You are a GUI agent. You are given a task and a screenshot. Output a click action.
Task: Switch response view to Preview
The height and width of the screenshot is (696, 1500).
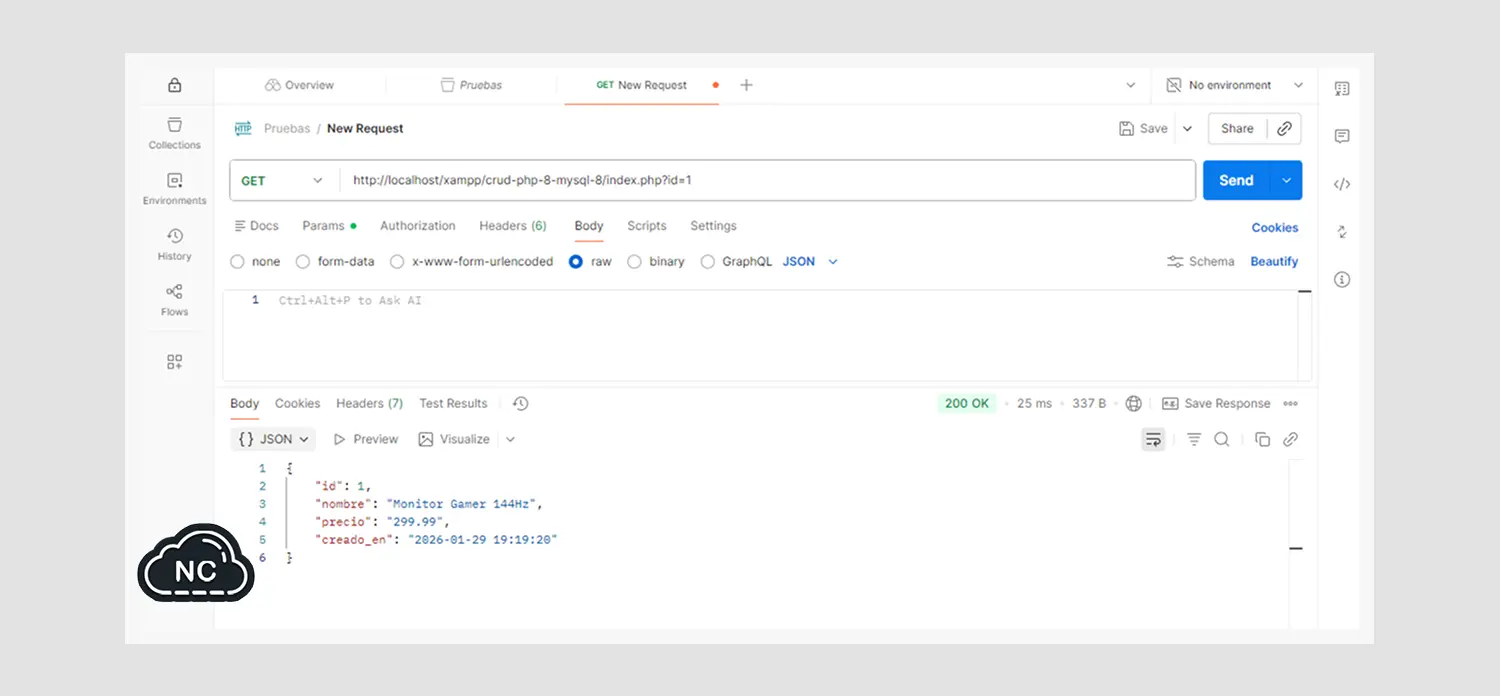pos(366,439)
